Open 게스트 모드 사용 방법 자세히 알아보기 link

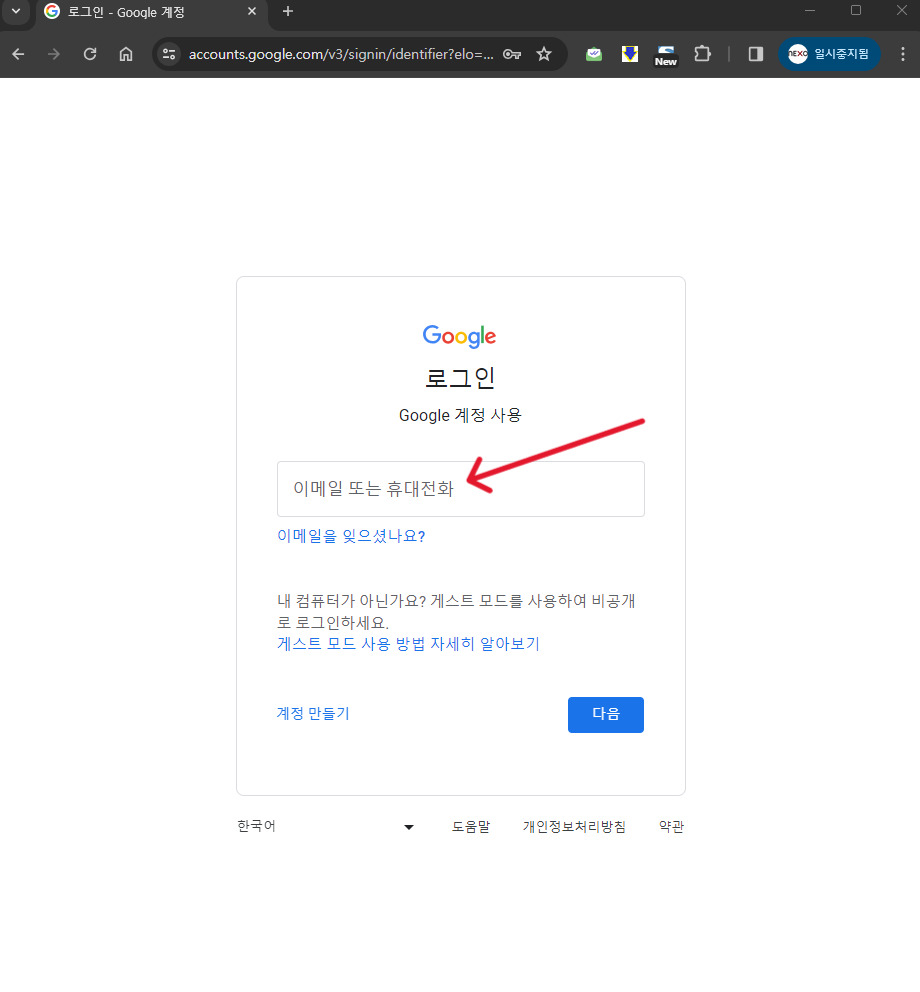(x=408, y=644)
